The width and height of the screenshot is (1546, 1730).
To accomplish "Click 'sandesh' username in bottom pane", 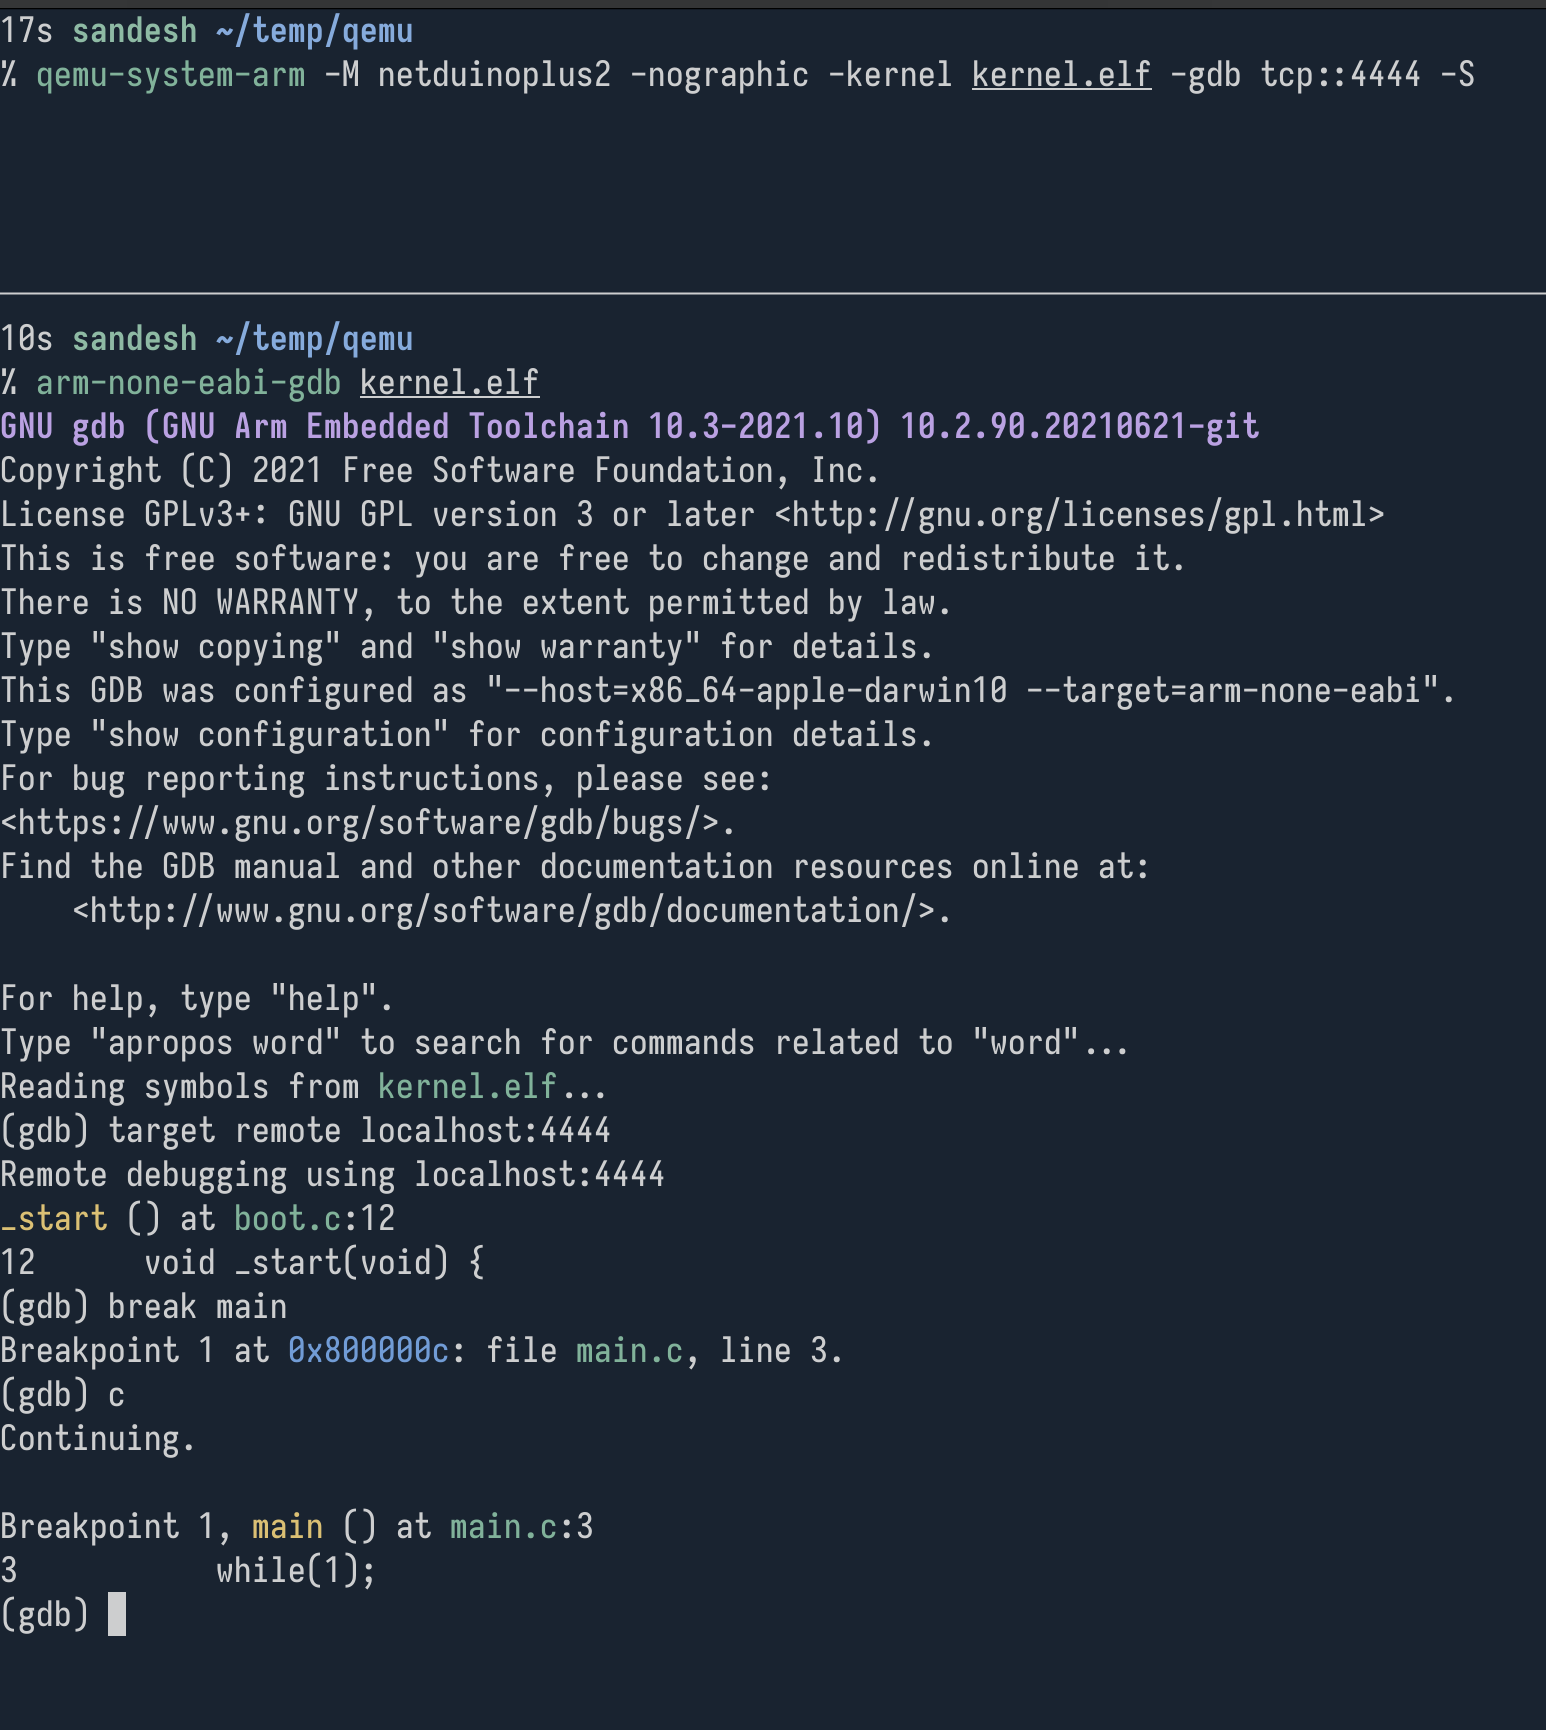I will [x=134, y=339].
